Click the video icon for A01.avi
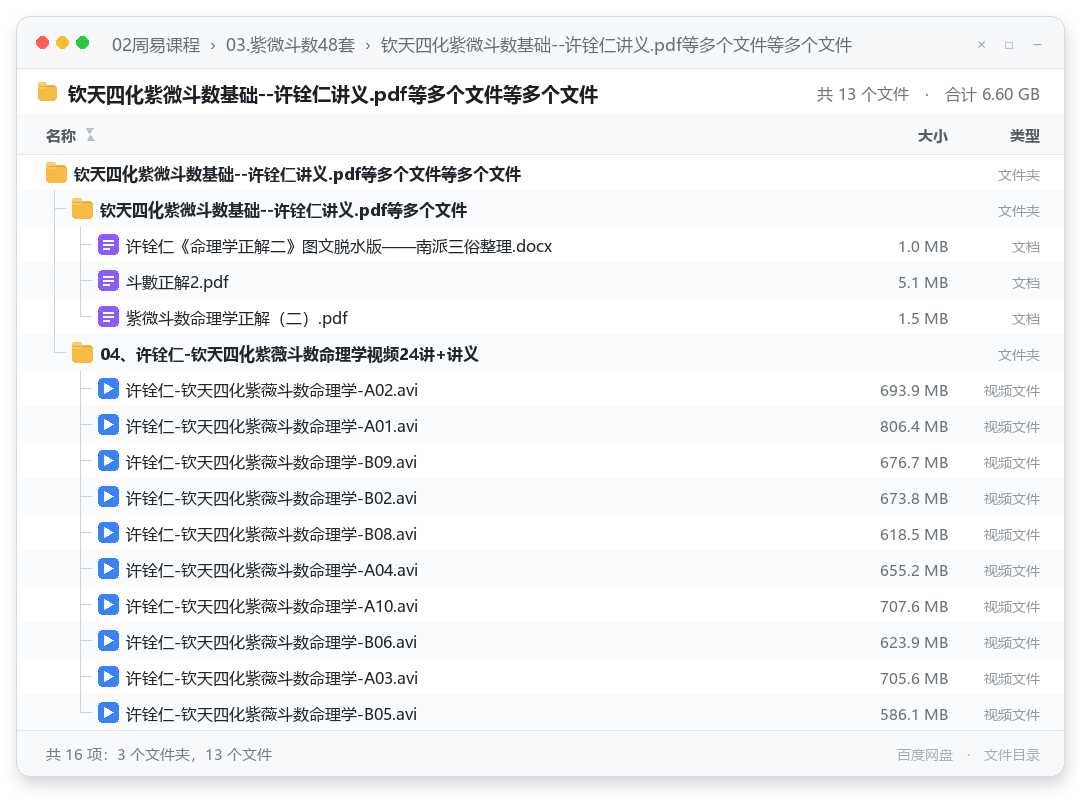Viewport: 1080px width, 800px height. pyautogui.click(x=108, y=424)
